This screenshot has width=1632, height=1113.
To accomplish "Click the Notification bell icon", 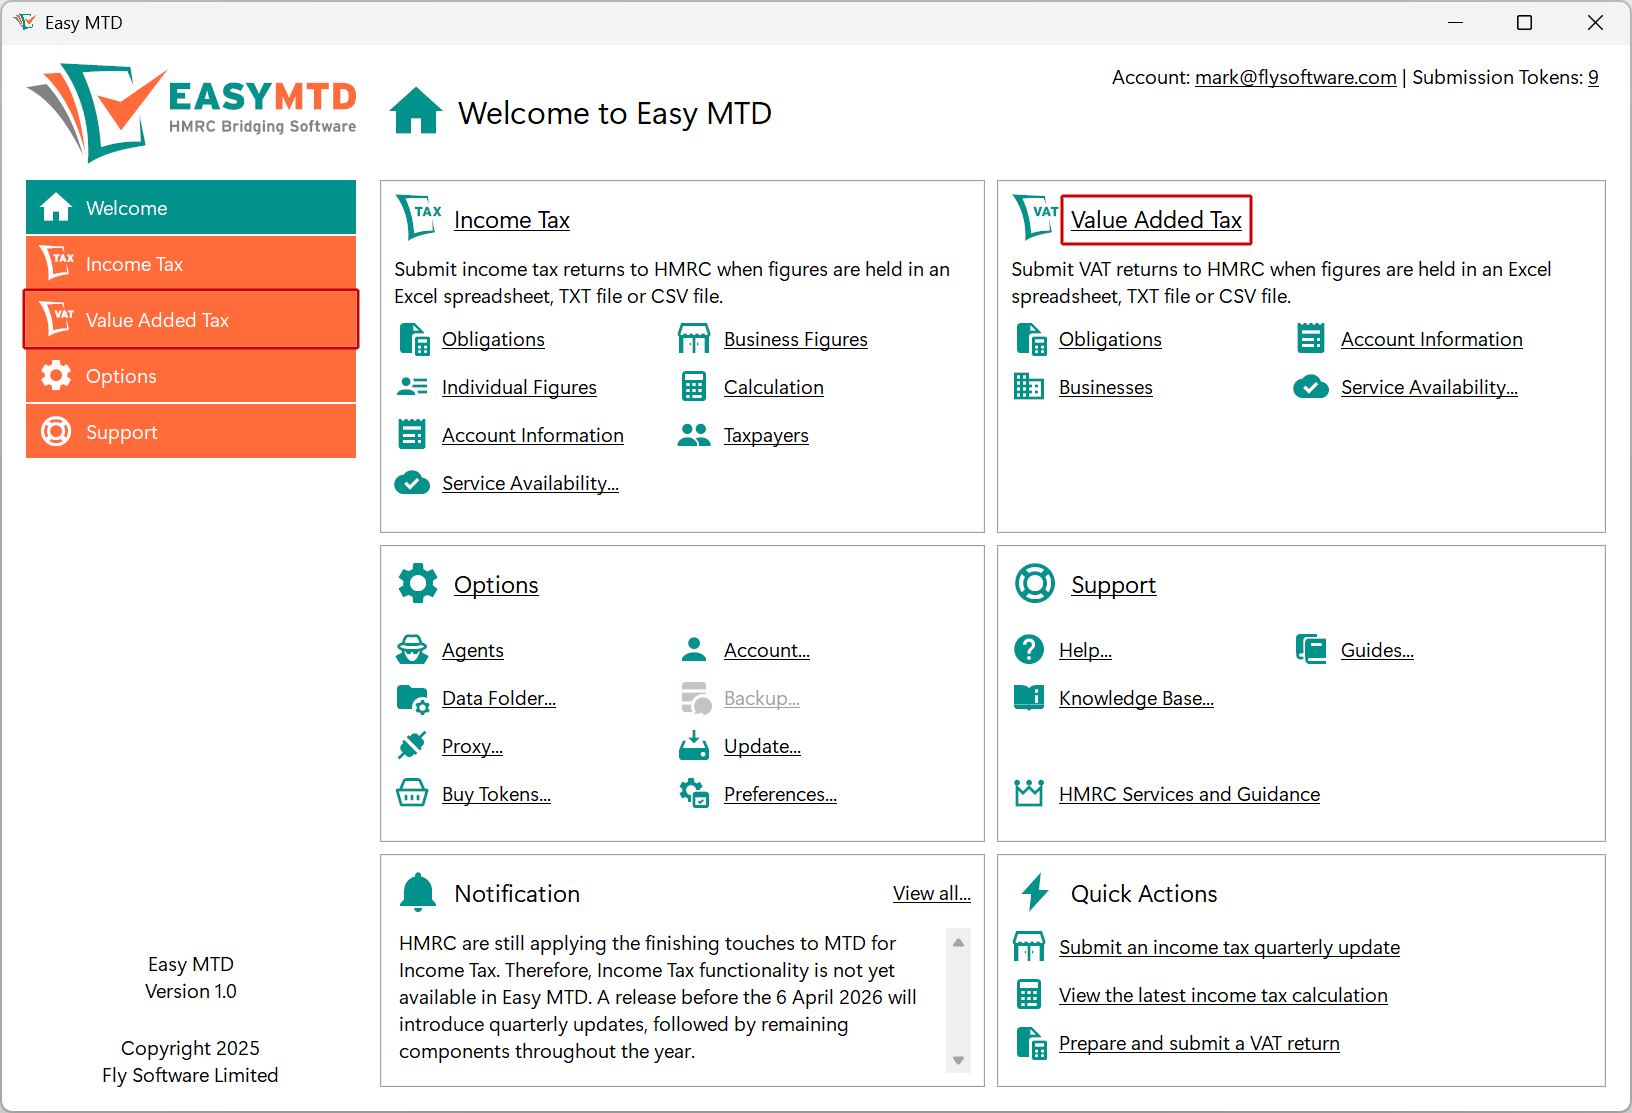I will click(x=417, y=892).
